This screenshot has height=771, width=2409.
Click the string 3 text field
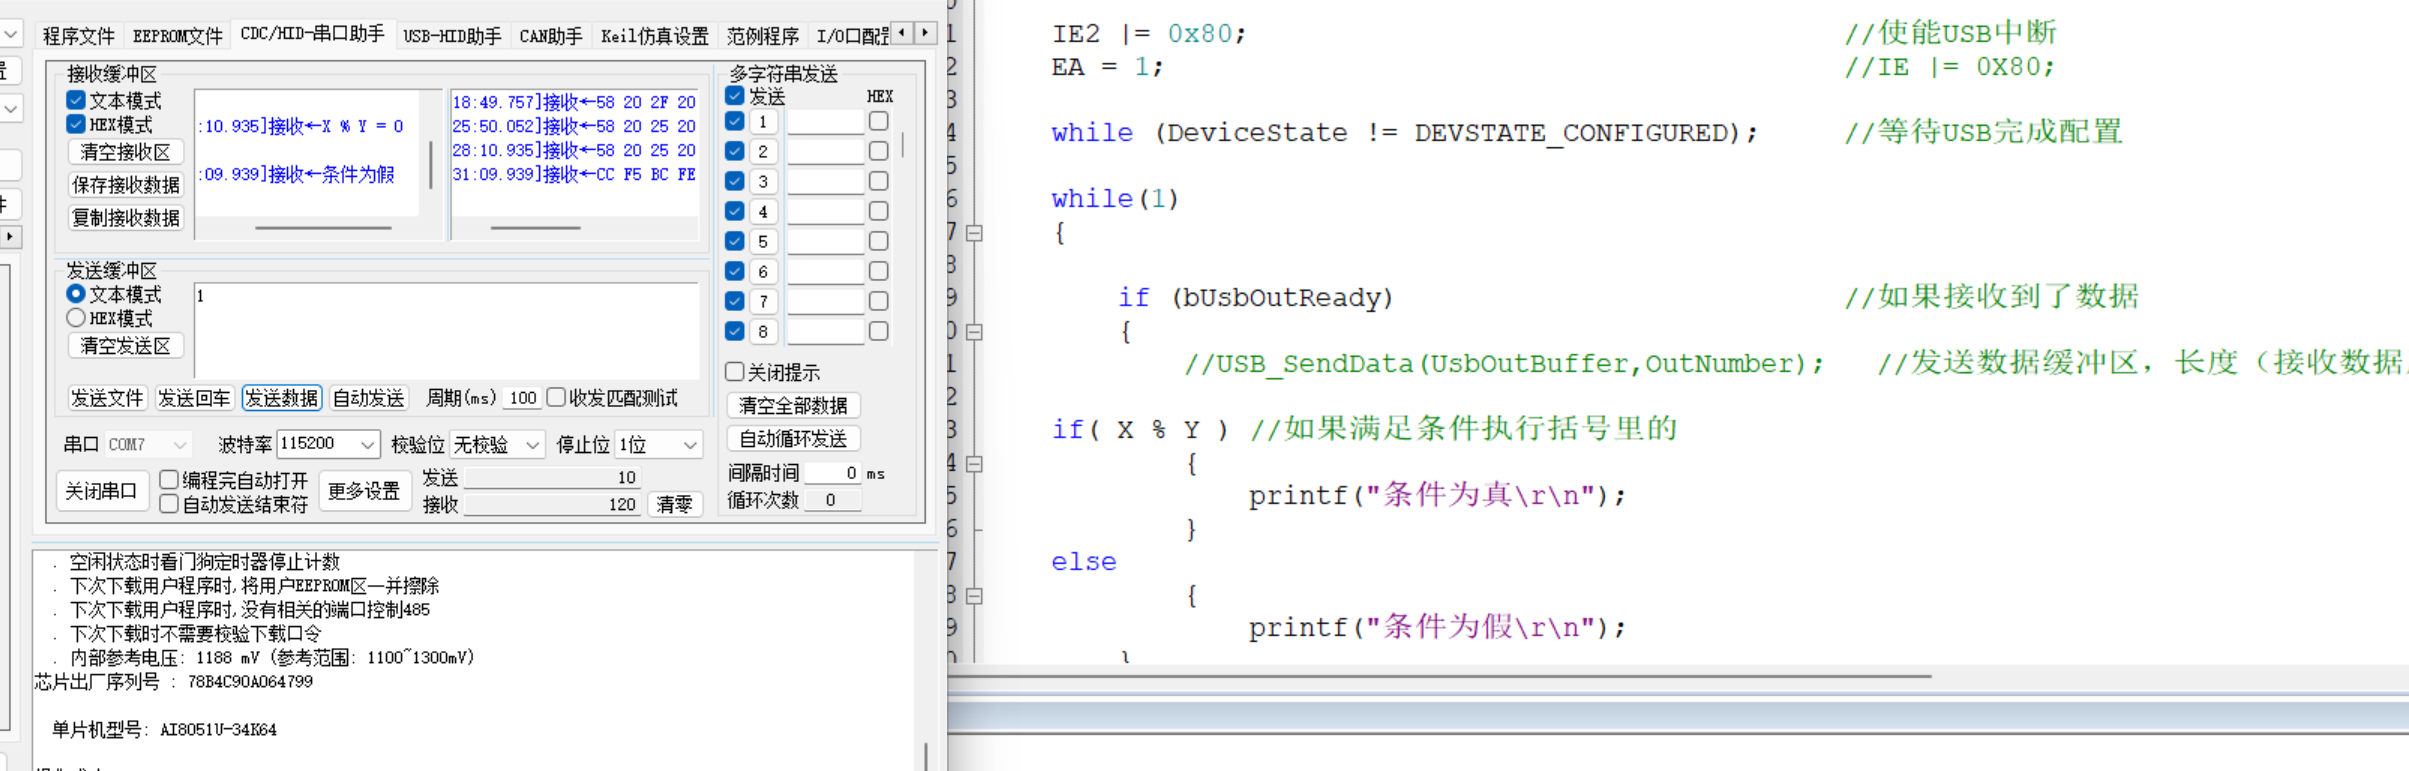coord(825,181)
